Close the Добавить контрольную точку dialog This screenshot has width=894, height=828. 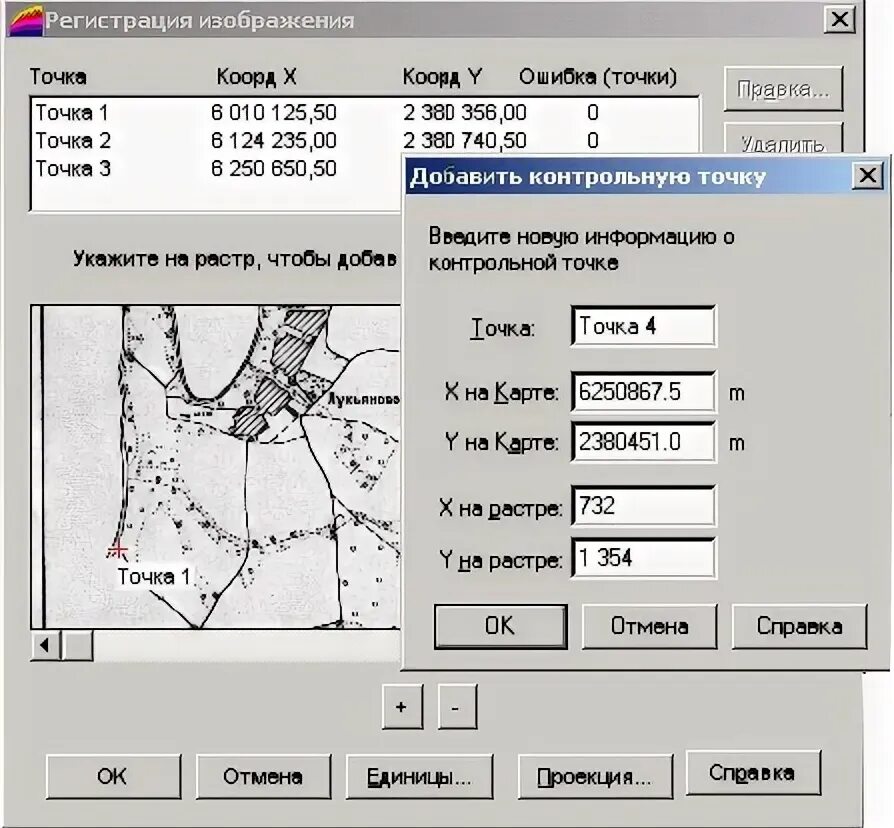tap(868, 175)
